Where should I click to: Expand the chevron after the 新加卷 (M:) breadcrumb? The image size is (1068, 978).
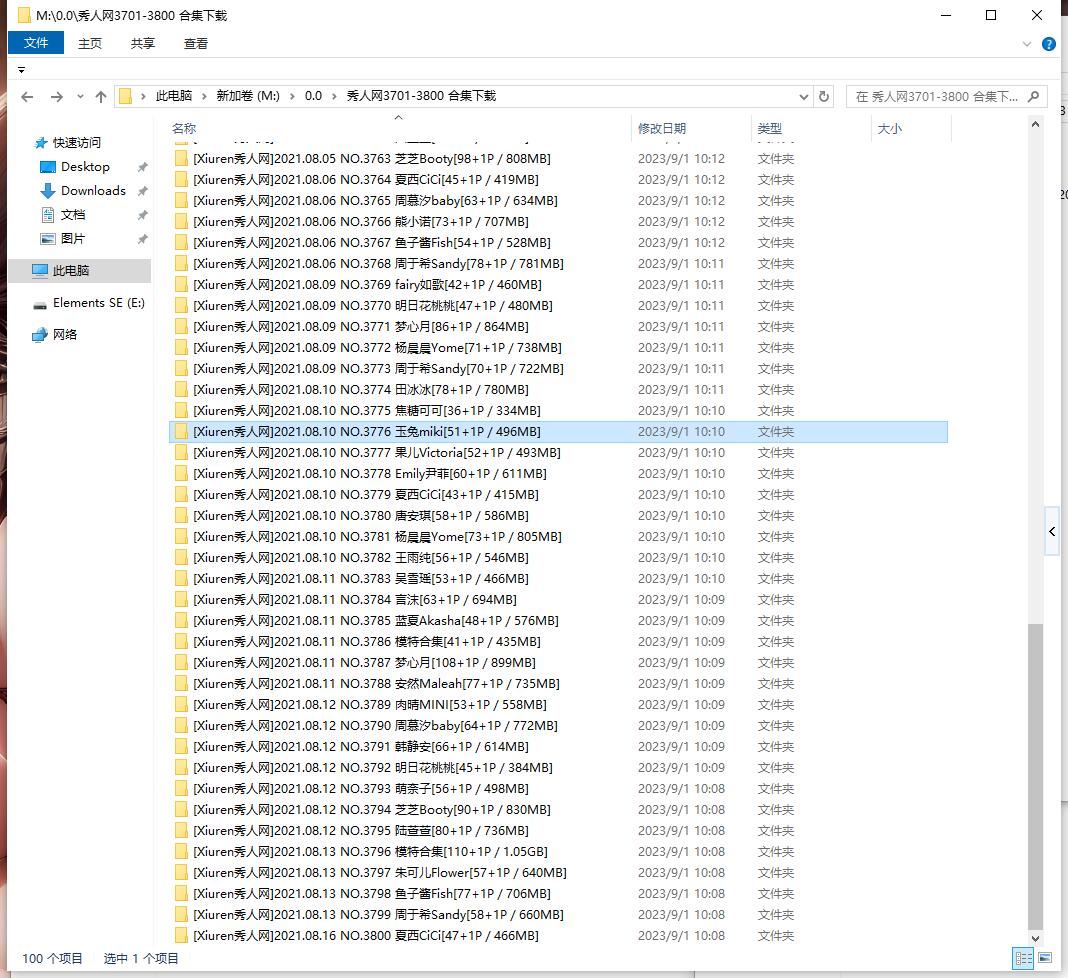(x=292, y=96)
